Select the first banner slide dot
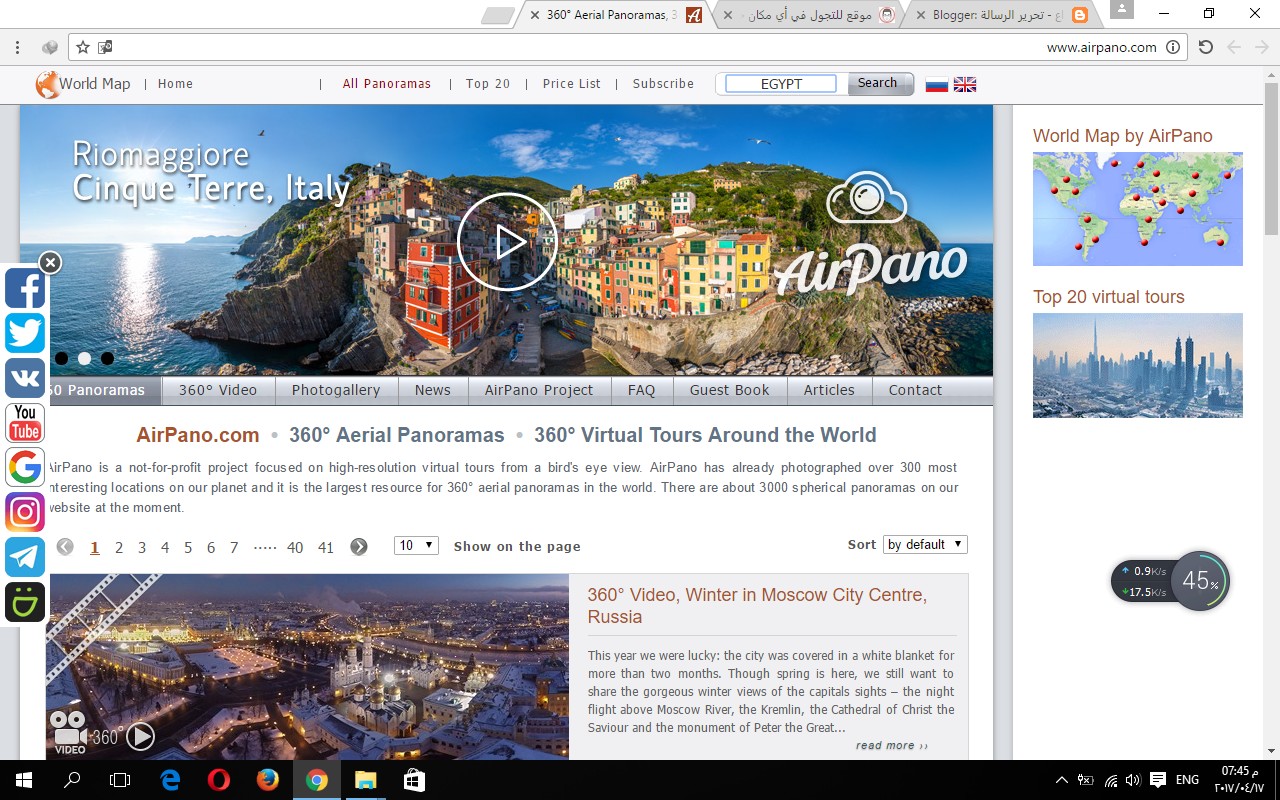Screen dimensions: 1280x800 coord(62,358)
